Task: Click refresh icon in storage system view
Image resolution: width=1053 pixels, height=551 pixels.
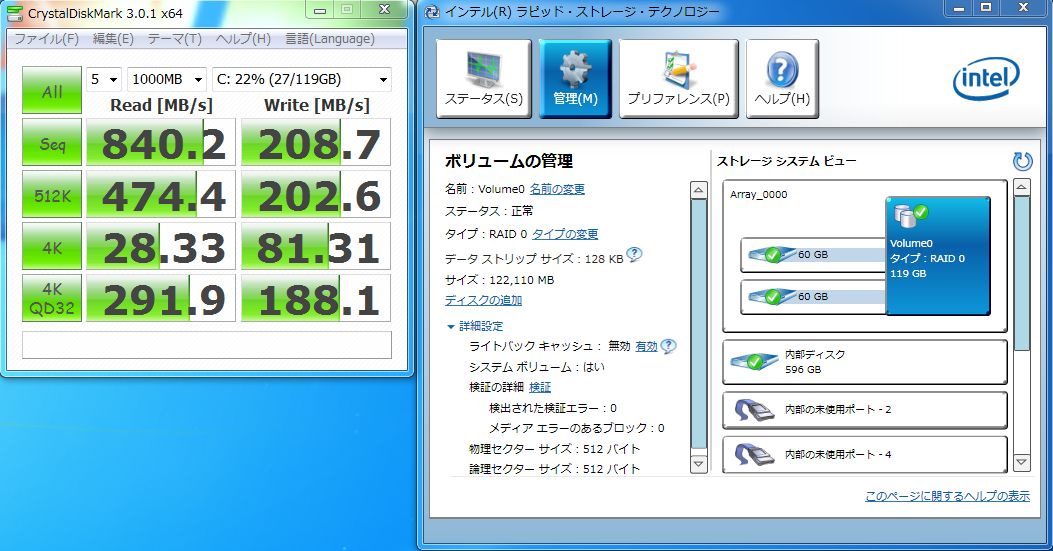Action: (1021, 161)
